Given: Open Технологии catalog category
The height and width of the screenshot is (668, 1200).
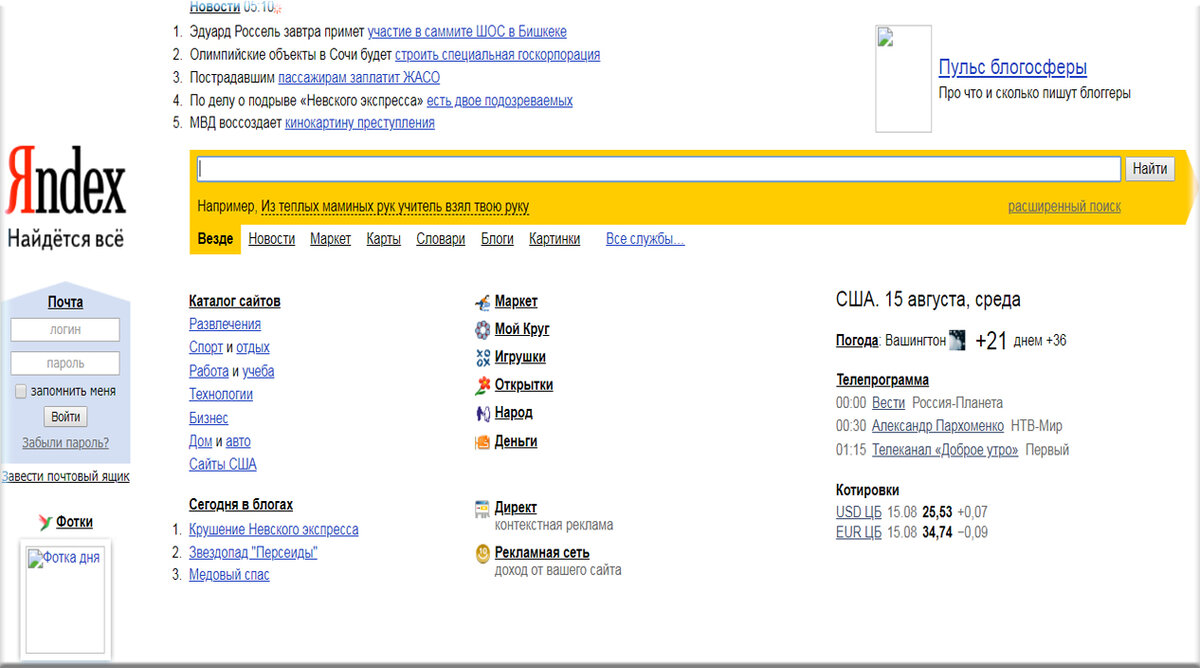Looking at the screenshot, I should click(x=221, y=394).
